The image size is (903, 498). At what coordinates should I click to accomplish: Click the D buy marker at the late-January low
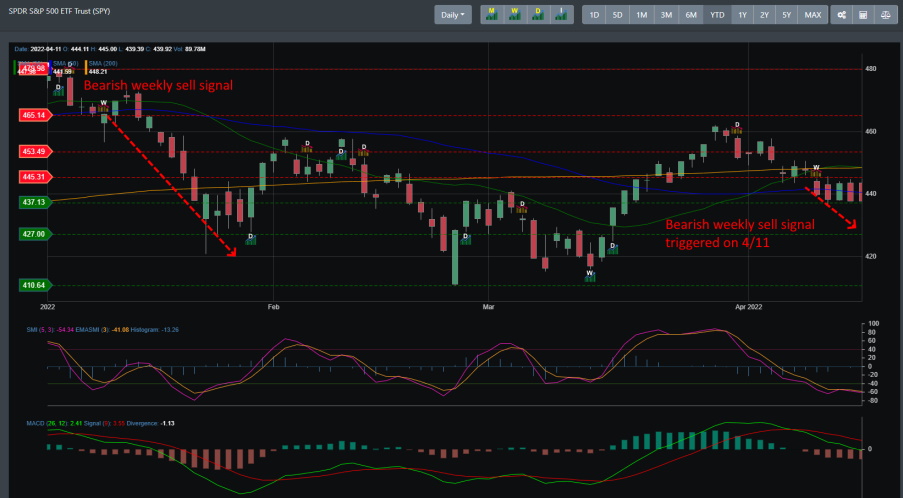[x=251, y=239]
